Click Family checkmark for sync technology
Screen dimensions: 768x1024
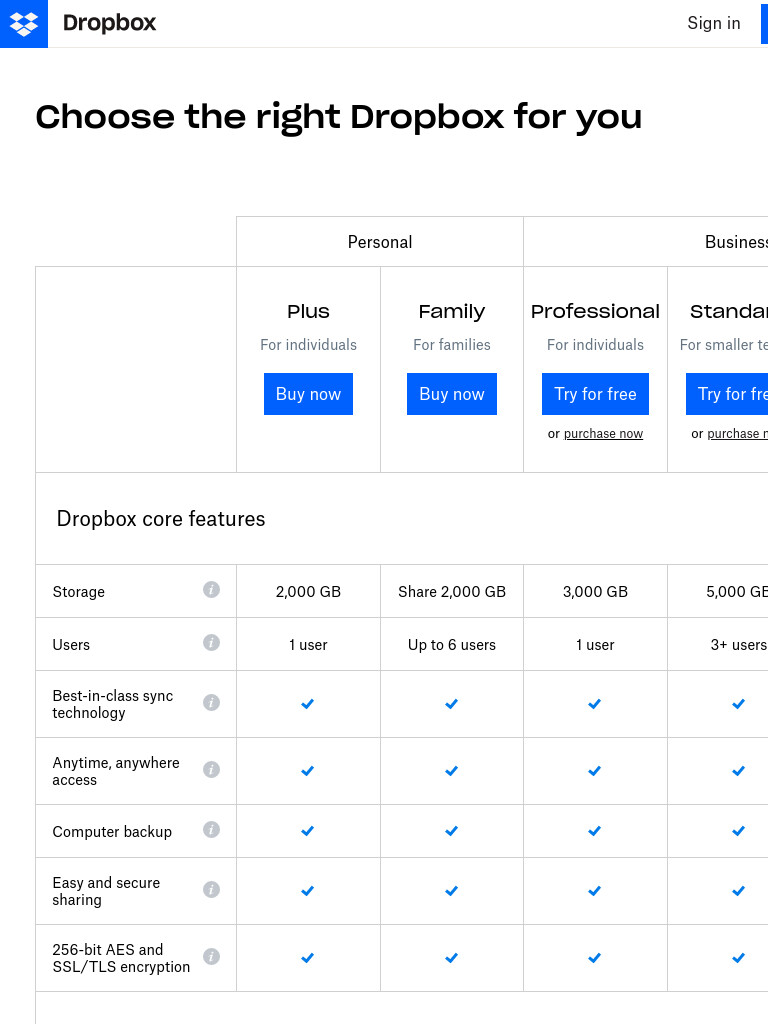pos(451,704)
